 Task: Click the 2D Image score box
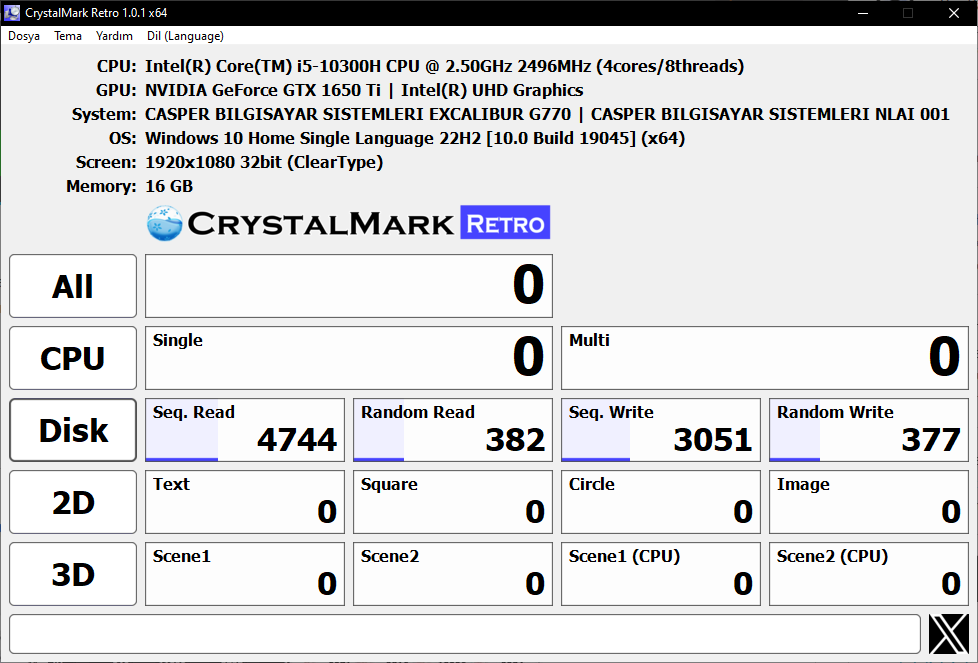click(x=869, y=502)
